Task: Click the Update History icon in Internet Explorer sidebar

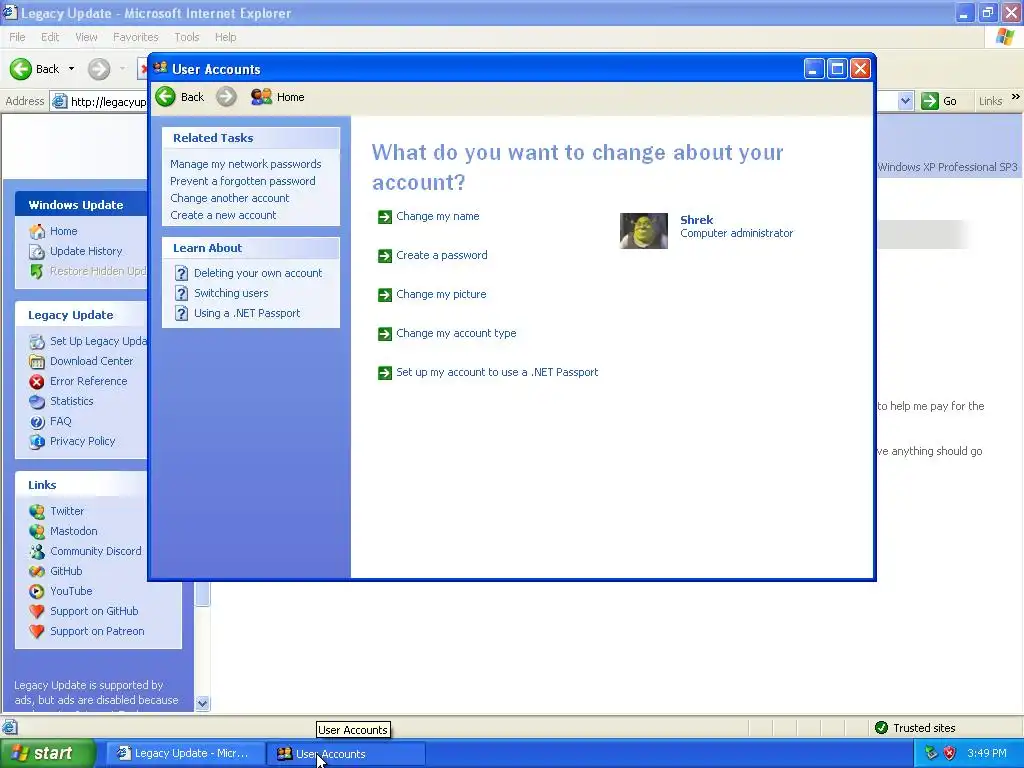Action: point(37,251)
